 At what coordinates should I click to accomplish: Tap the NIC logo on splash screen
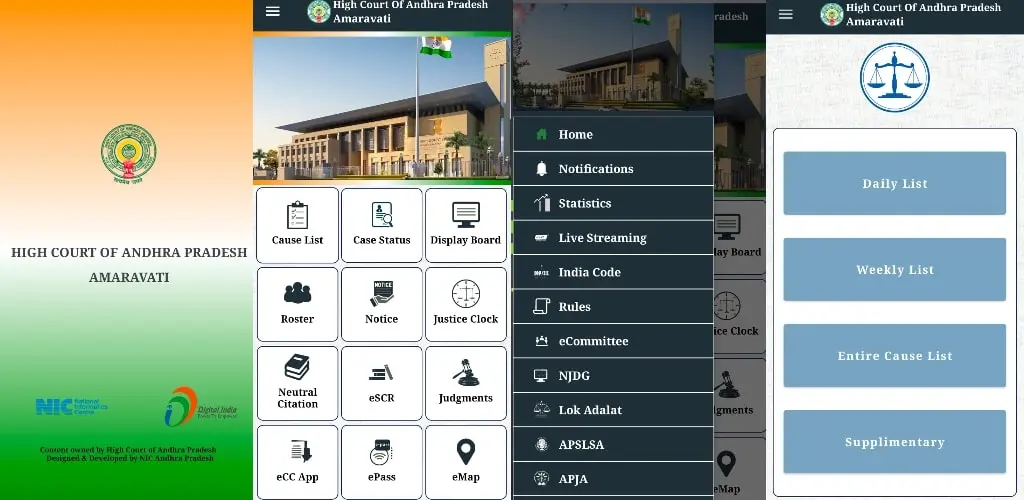point(71,406)
